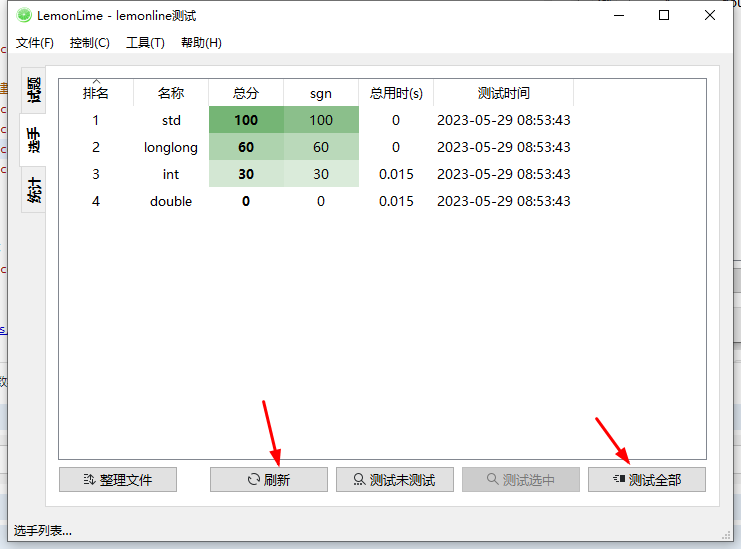Sort by the 总用时(s) column header
741x549 pixels.
click(396, 93)
